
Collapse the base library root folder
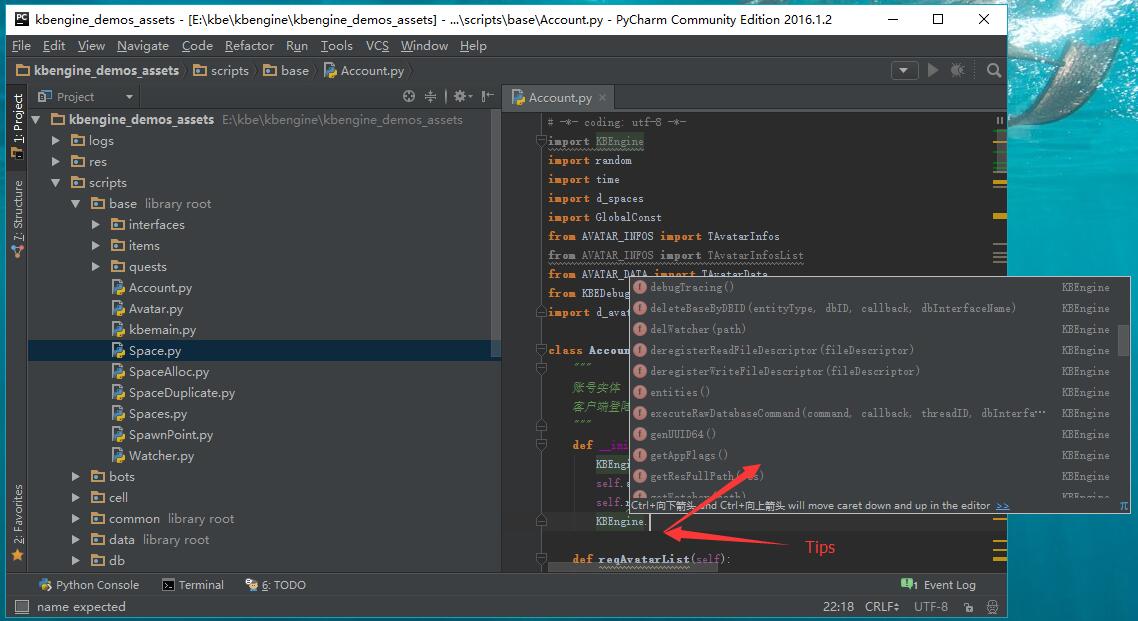pyautogui.click(x=75, y=204)
